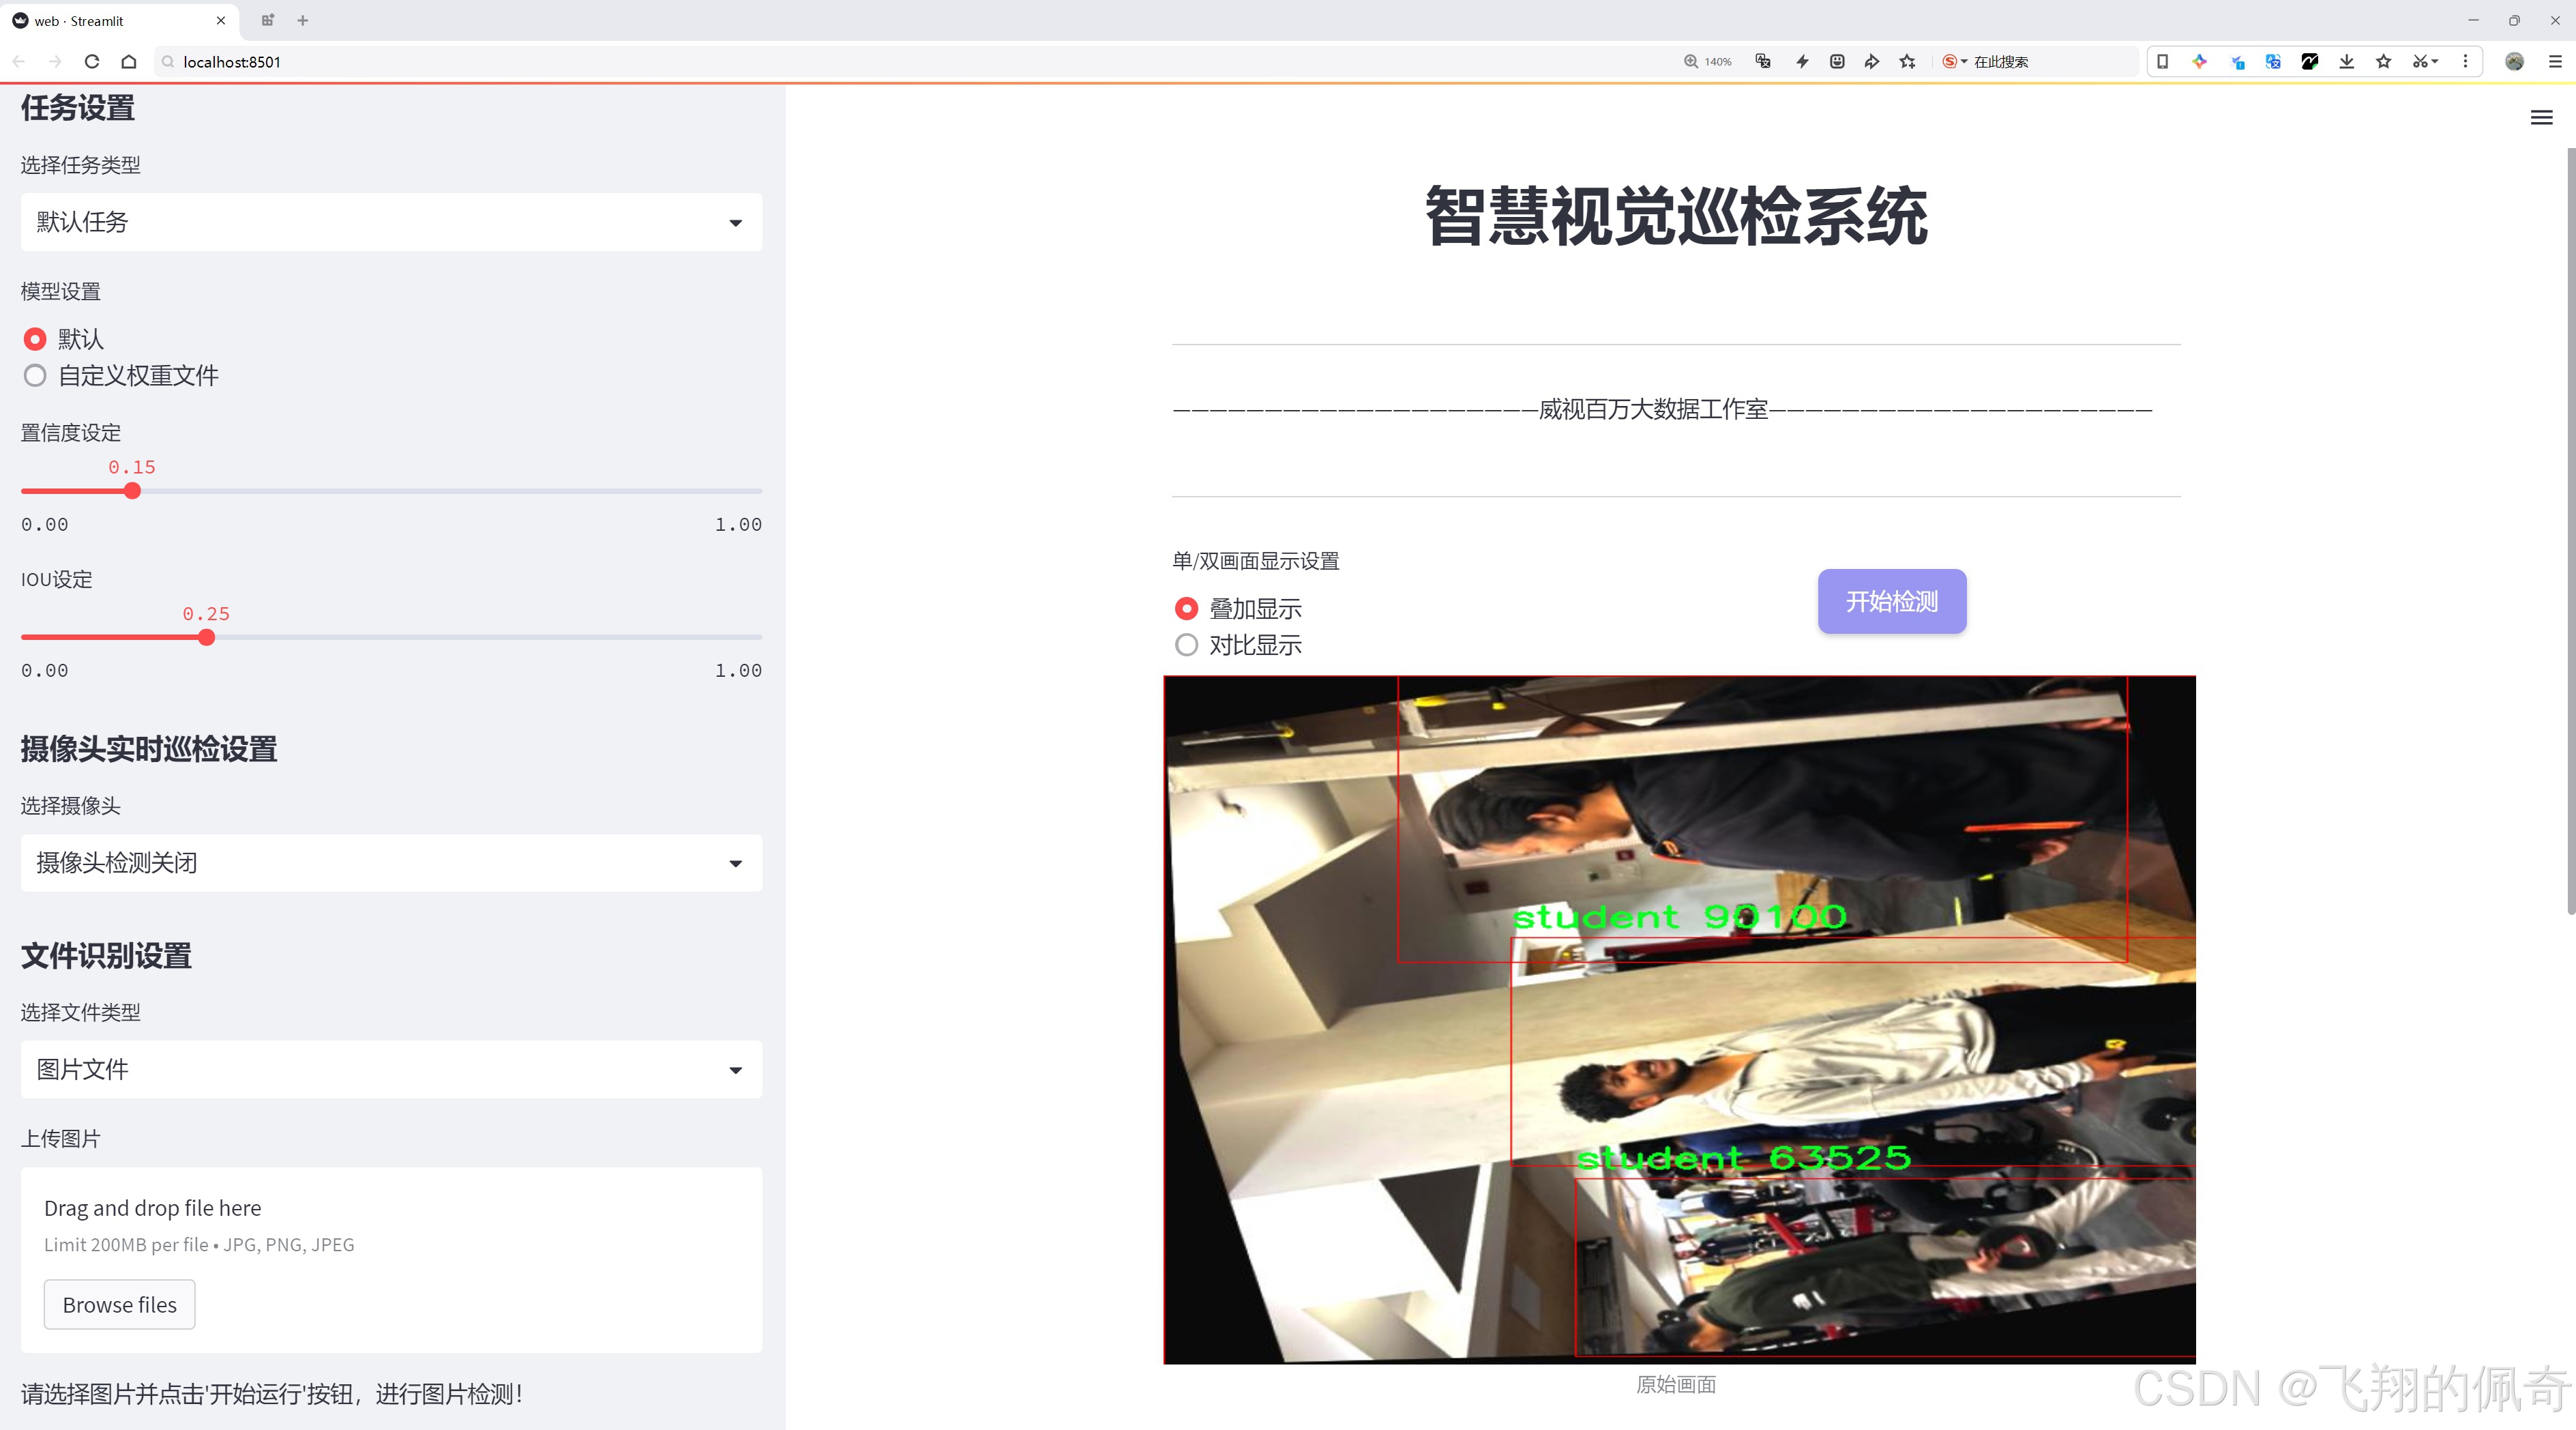Select the 自定义权重文件 radio option

coord(35,376)
